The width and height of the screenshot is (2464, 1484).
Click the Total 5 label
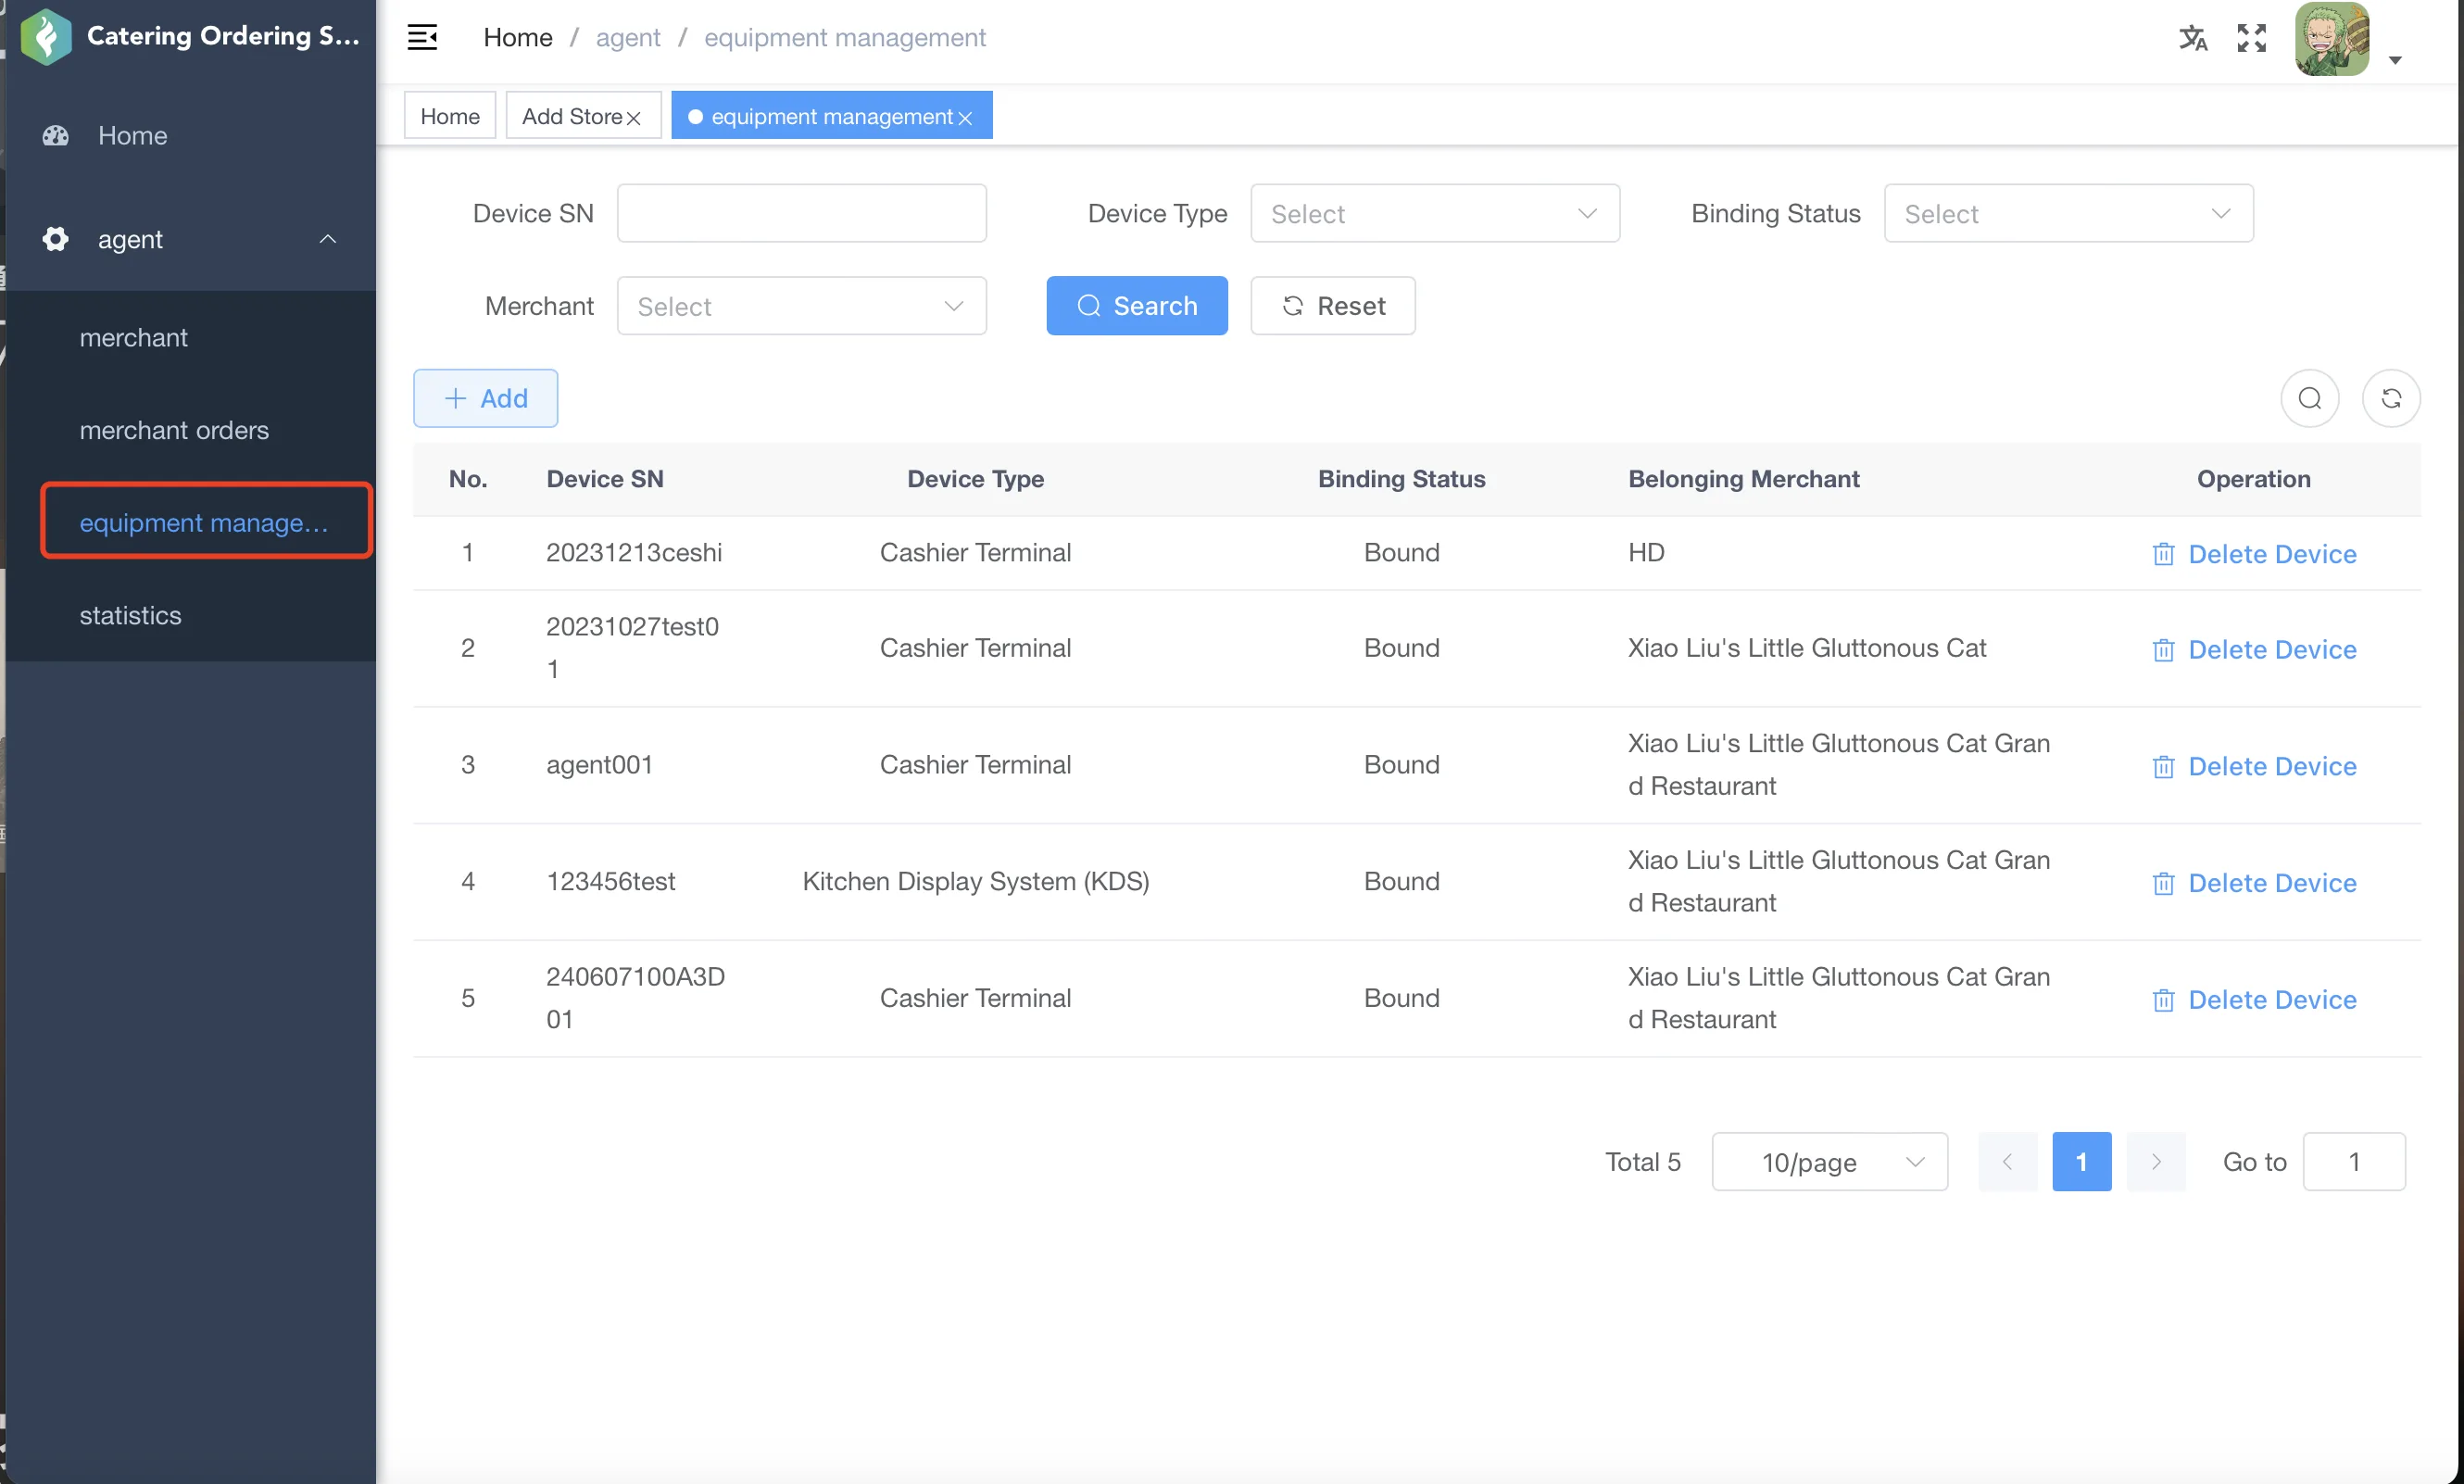click(1643, 1162)
